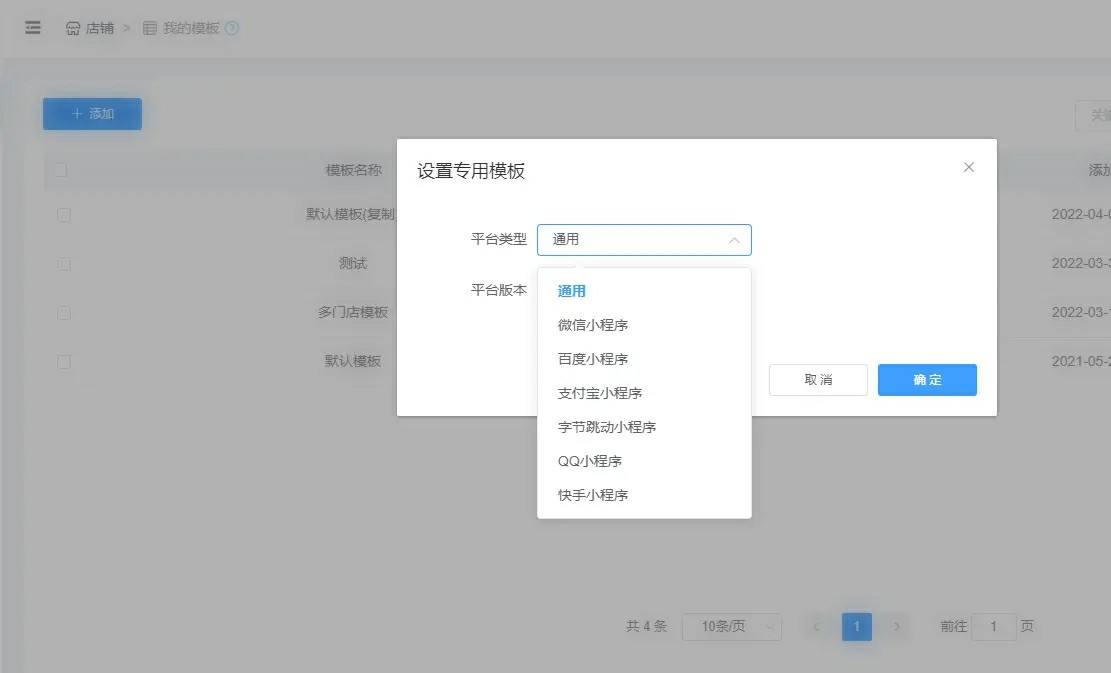Go to the previous page arrow

pyautogui.click(x=817, y=627)
